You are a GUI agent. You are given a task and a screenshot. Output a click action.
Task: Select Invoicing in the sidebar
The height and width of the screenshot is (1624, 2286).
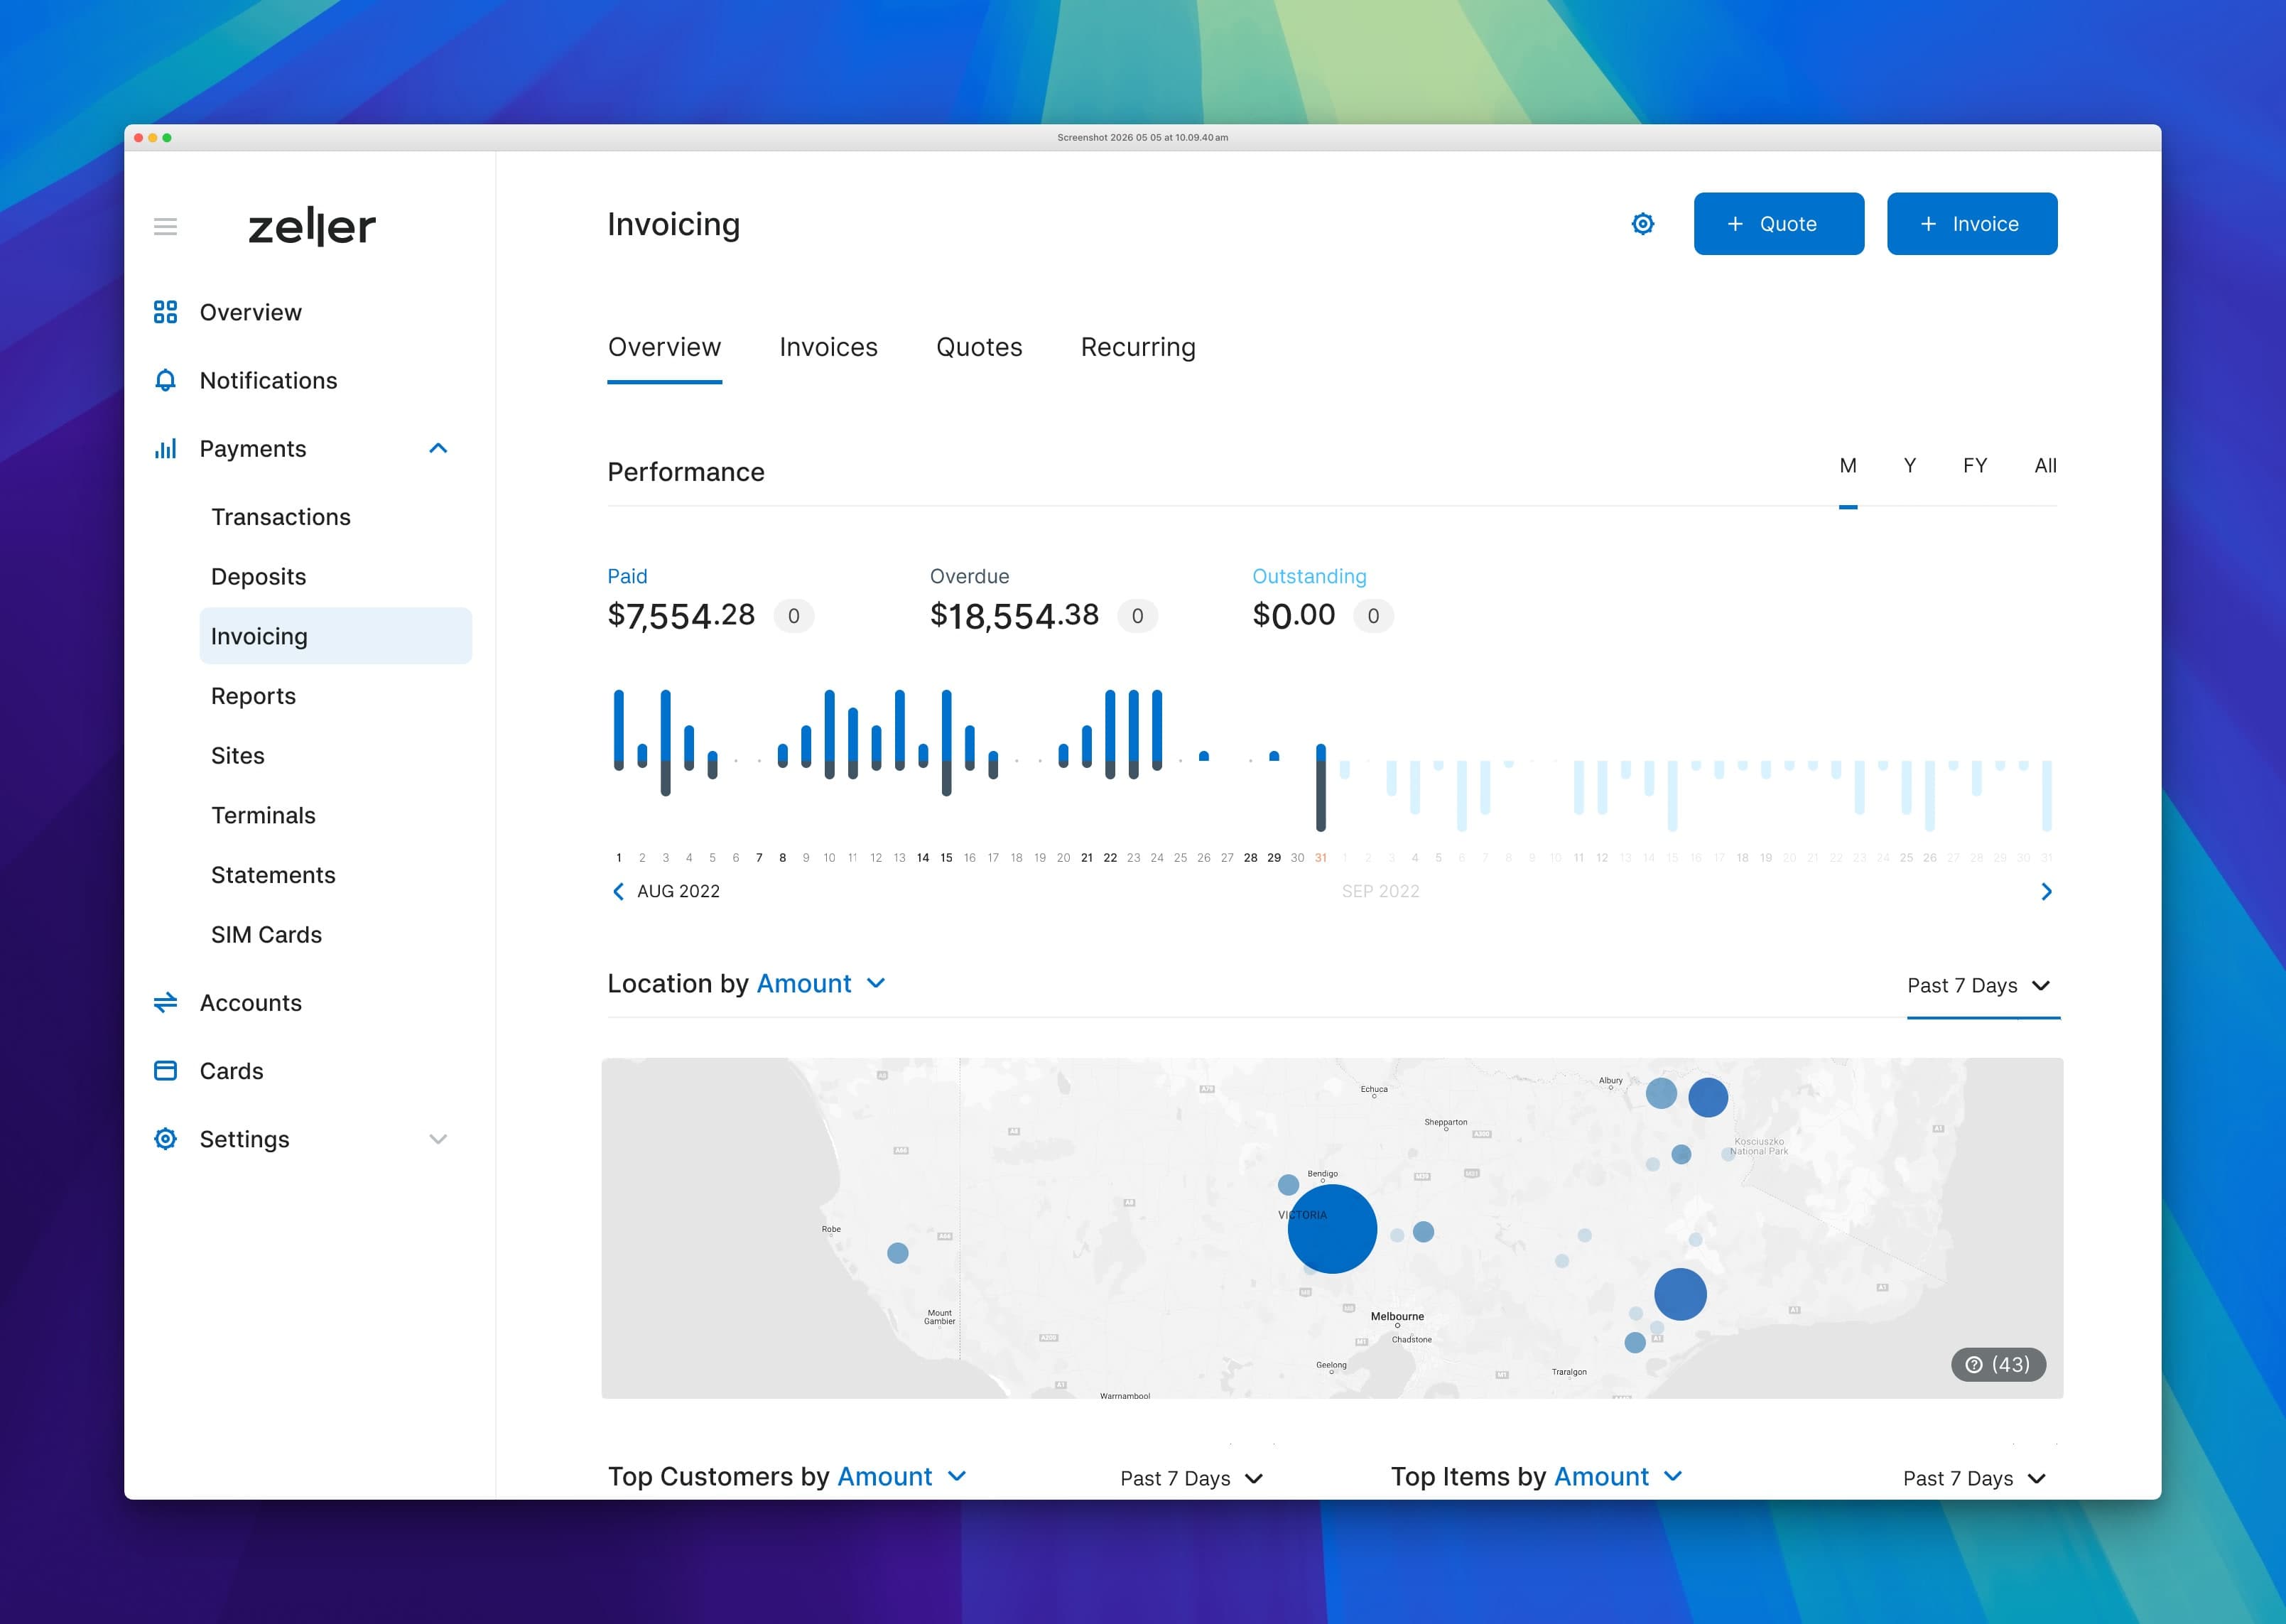coord(336,636)
